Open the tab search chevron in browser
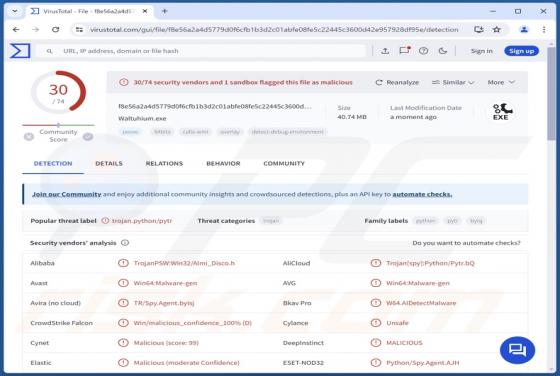Screen dimensions: 560x376 tap(15, 11)
